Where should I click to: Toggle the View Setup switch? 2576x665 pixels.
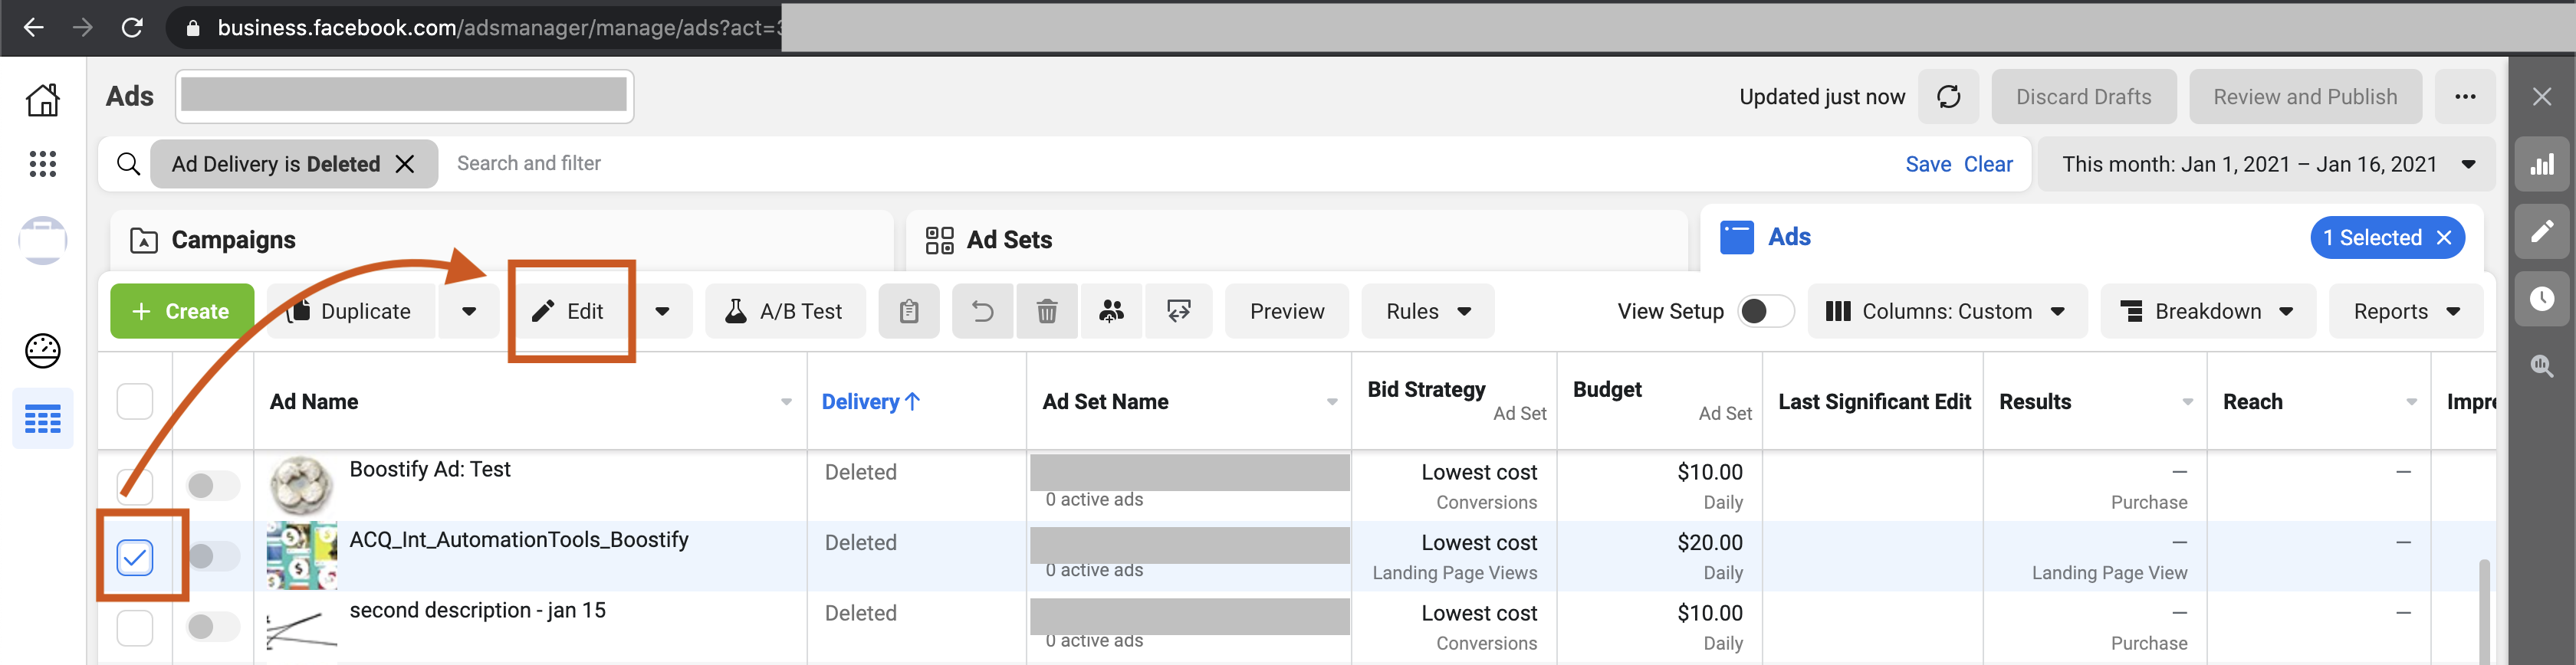pos(1765,312)
